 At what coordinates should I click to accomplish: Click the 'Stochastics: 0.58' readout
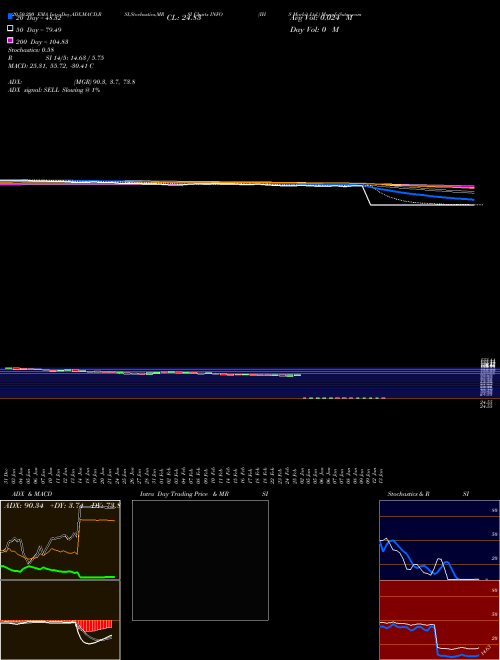(x=31, y=50)
